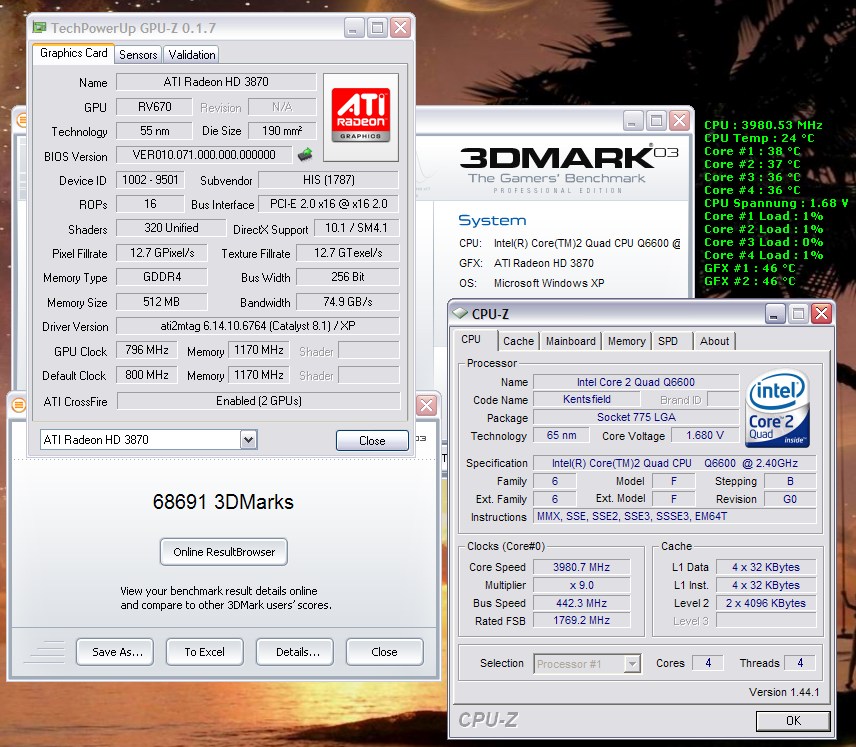Viewport: 856px width, 747px height.
Task: Export results with To Excel
Action: click(x=205, y=652)
